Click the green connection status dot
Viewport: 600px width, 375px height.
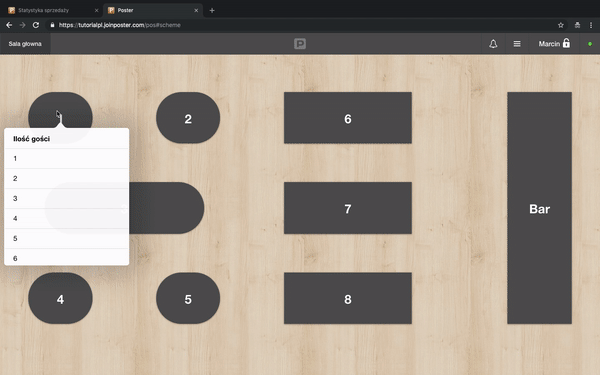(590, 44)
